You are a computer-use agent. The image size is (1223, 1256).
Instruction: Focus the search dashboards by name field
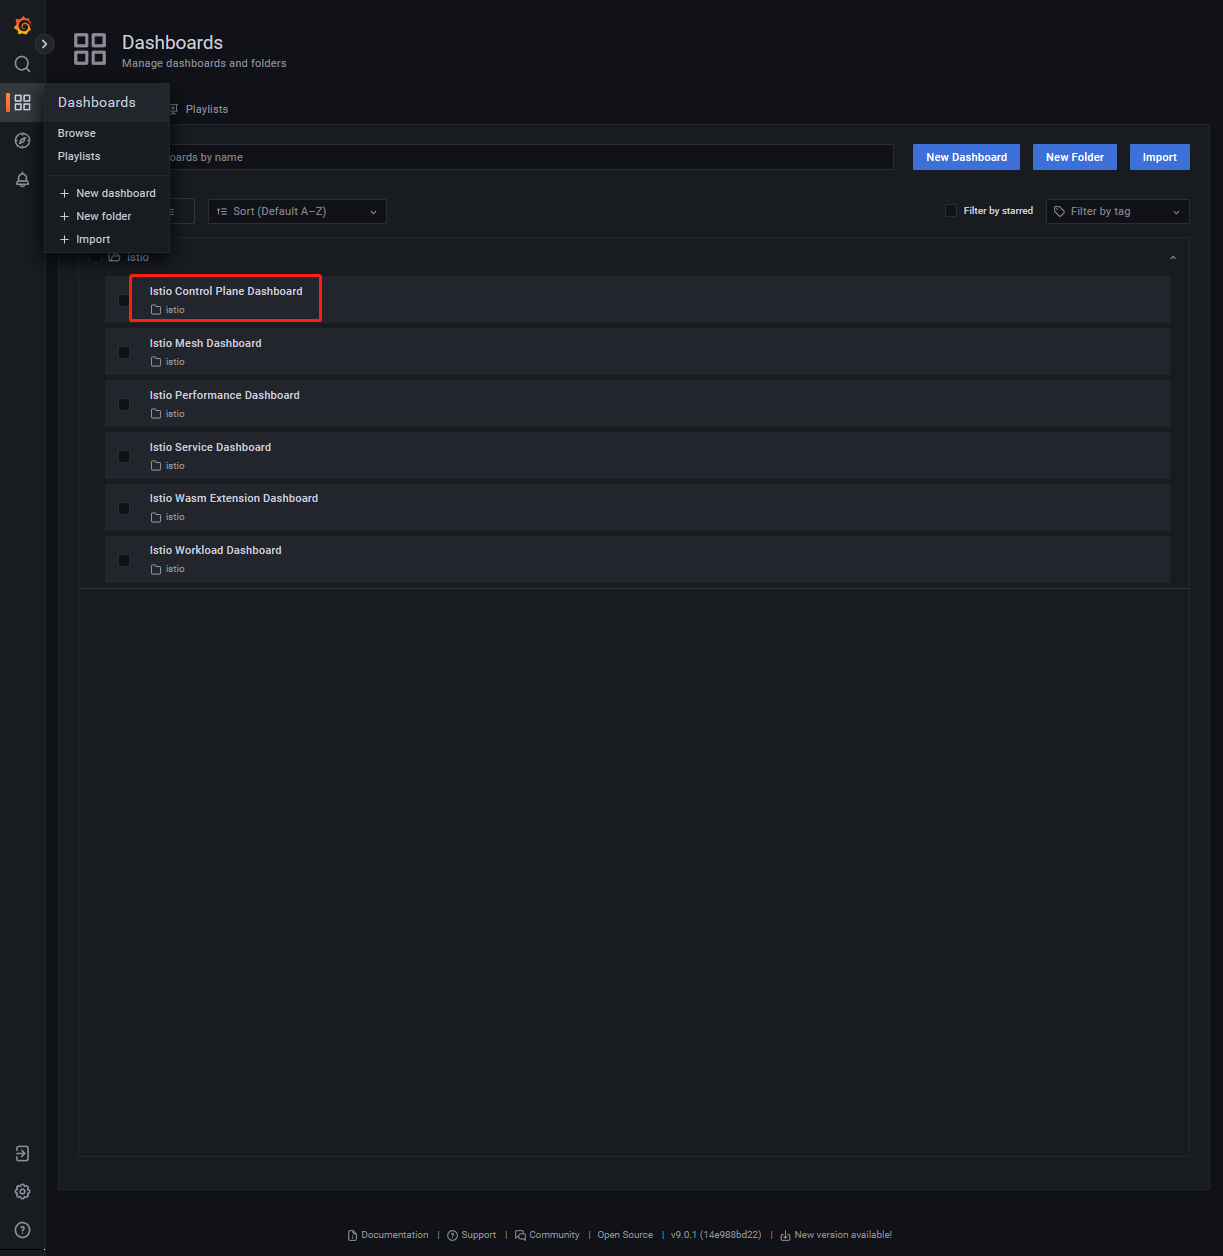485,157
